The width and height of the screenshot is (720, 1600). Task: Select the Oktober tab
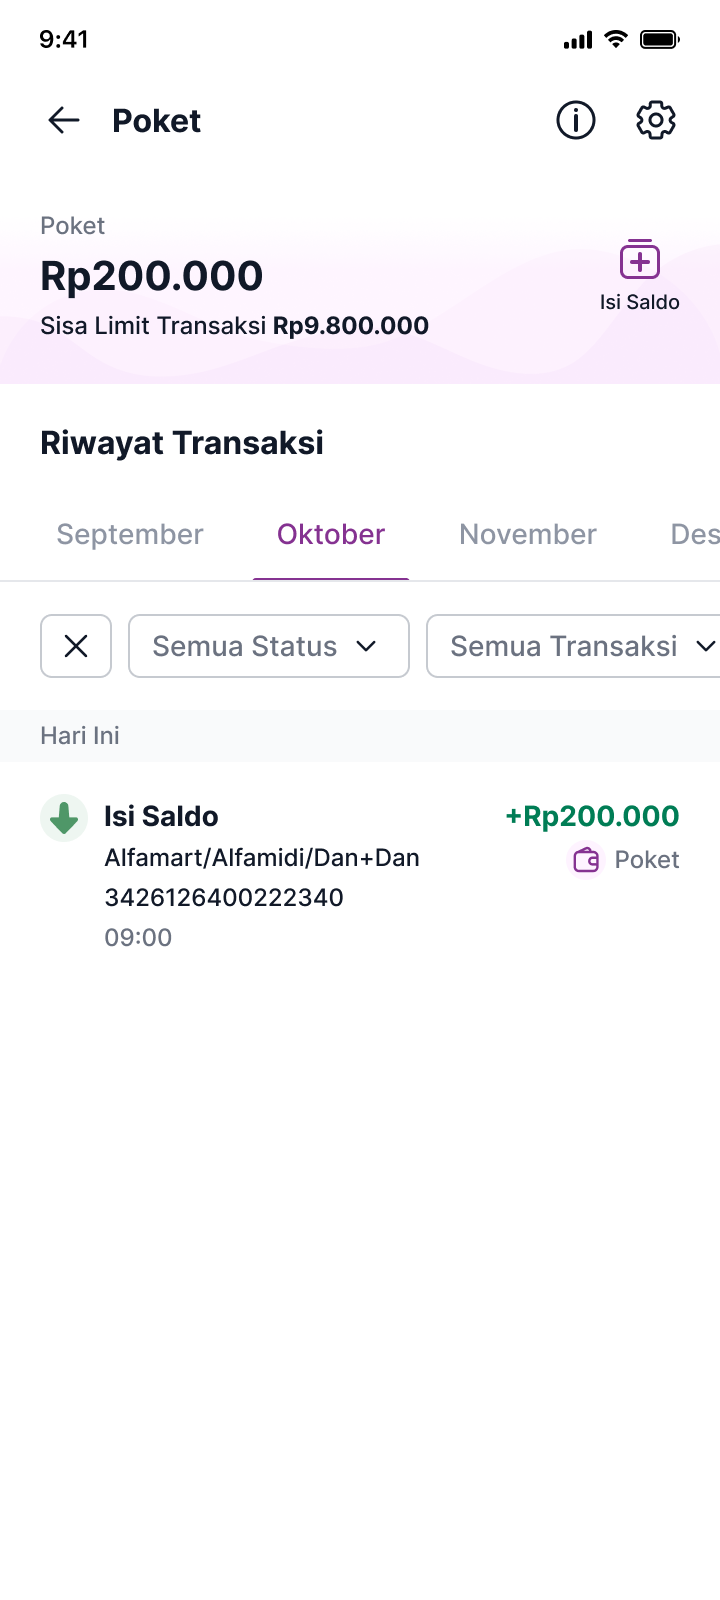coord(331,535)
